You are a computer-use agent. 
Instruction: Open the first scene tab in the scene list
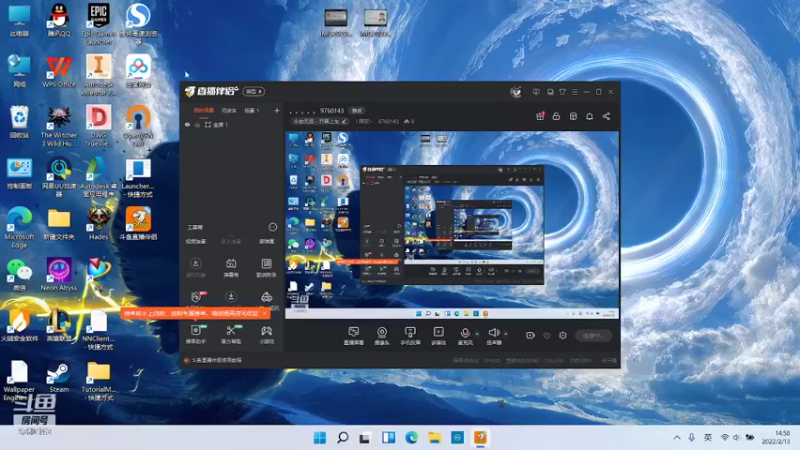pyautogui.click(x=204, y=111)
